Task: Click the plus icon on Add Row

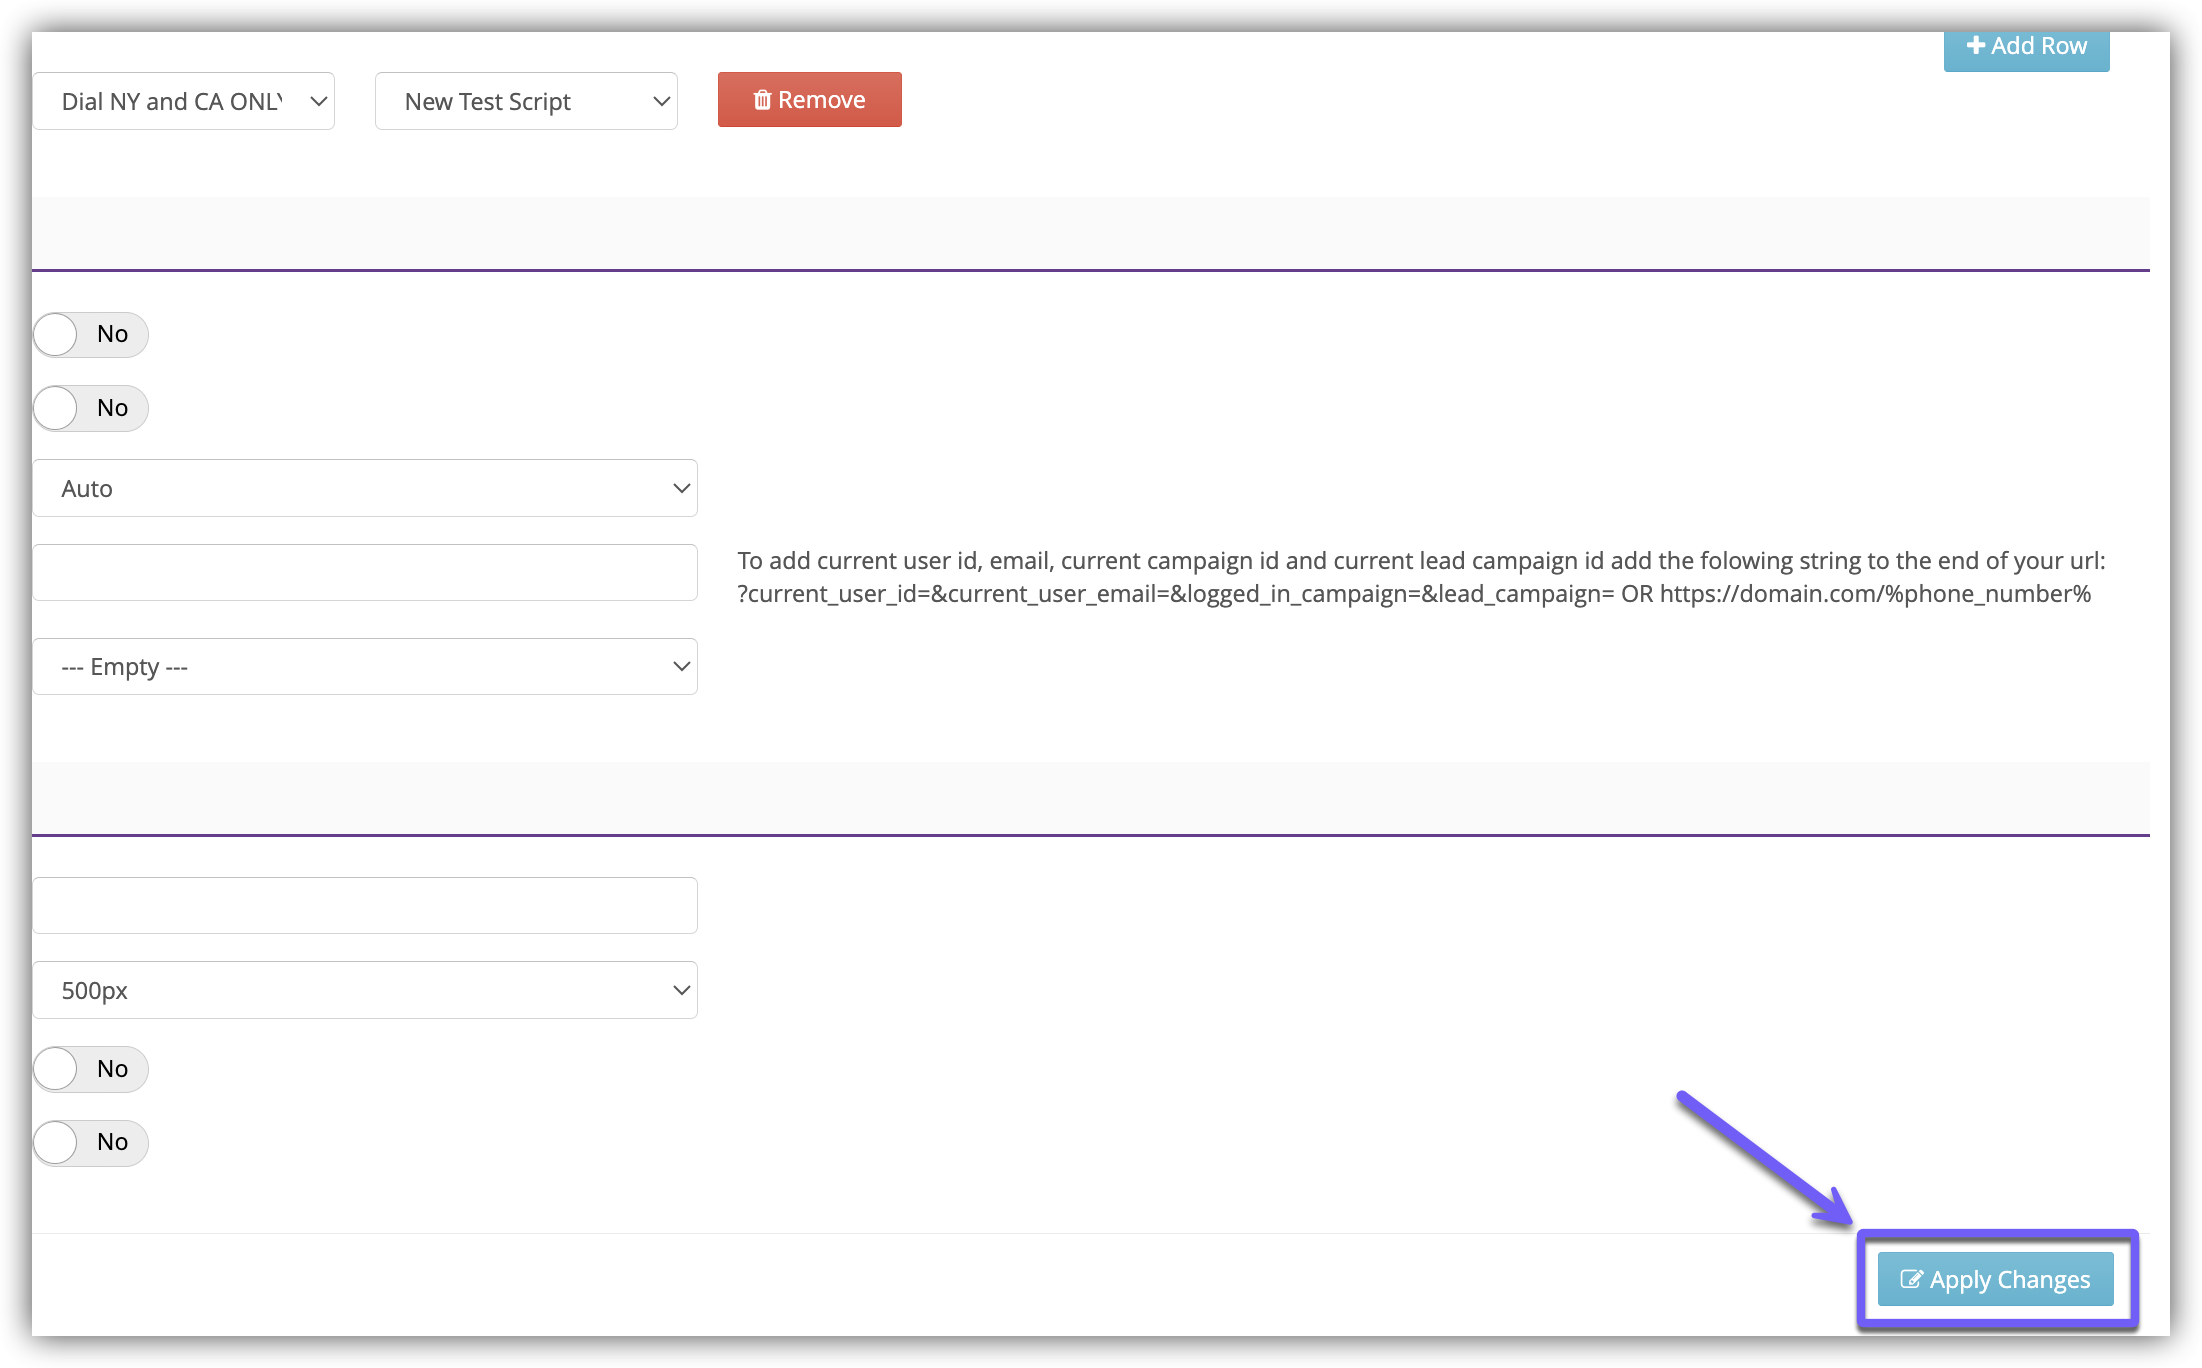Action: (1975, 45)
